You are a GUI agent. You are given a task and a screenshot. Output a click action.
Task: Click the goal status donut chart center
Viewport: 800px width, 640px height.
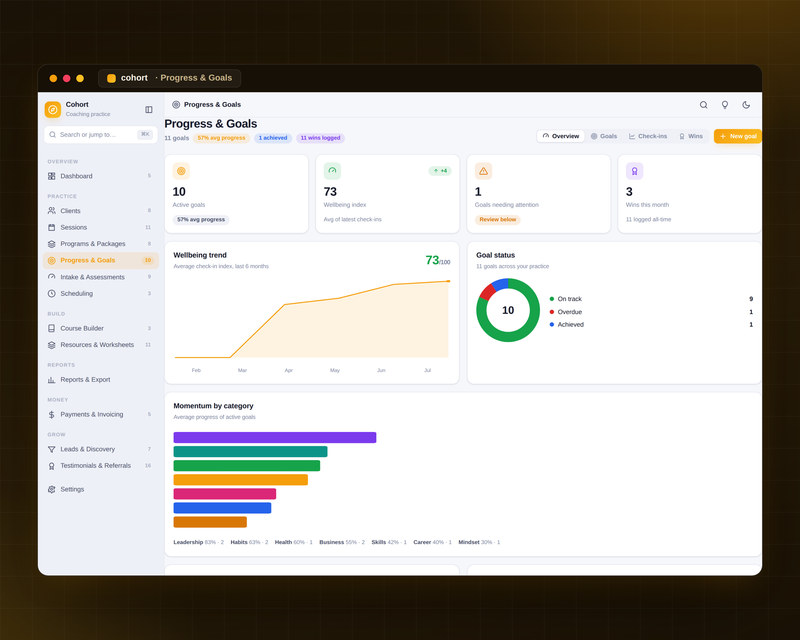click(x=508, y=310)
